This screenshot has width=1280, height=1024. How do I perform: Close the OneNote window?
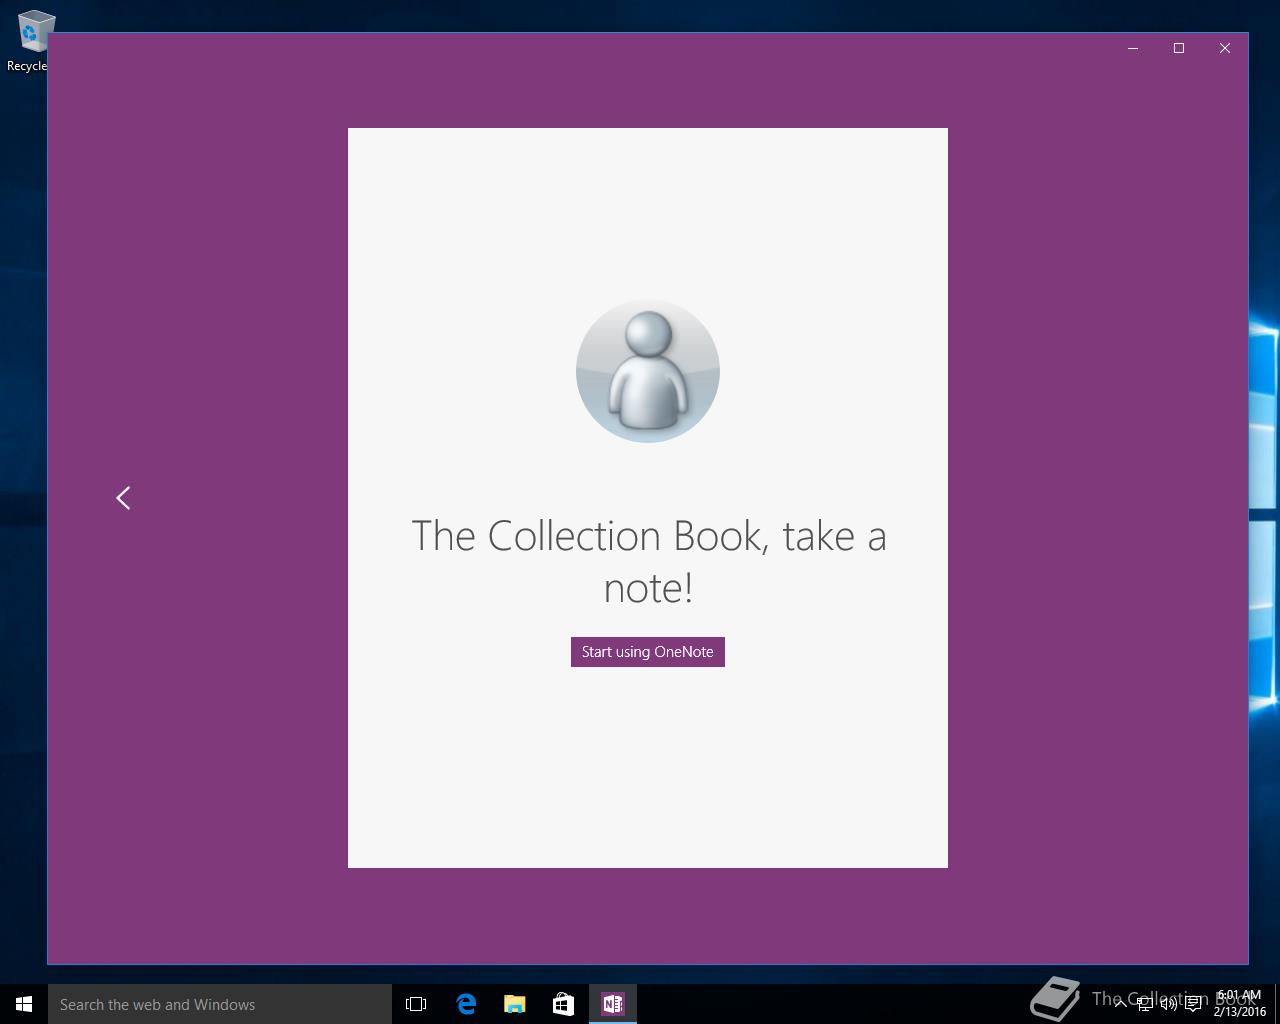[x=1225, y=48]
